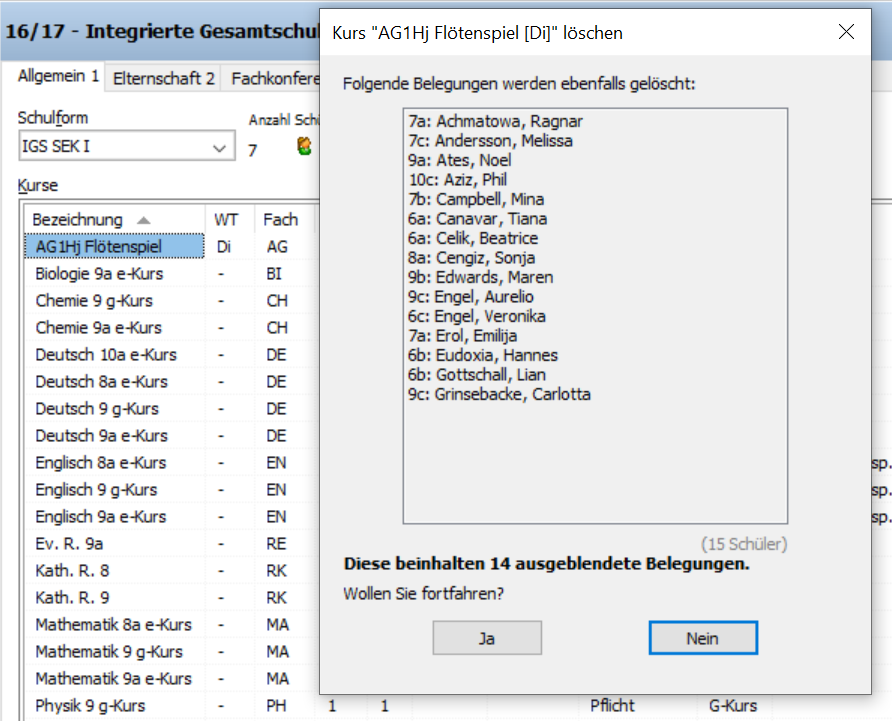The width and height of the screenshot is (892, 721).
Task: Close the delete course dialog
Action: [x=846, y=32]
